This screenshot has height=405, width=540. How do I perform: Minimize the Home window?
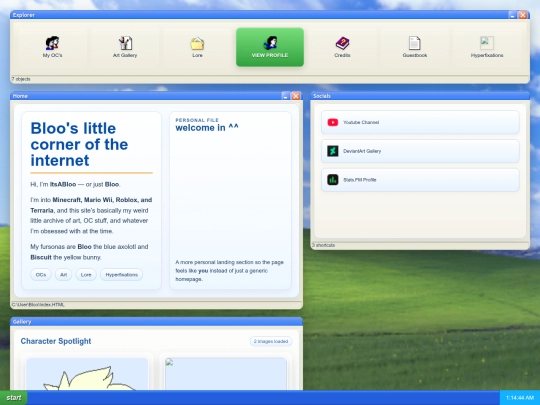285,96
